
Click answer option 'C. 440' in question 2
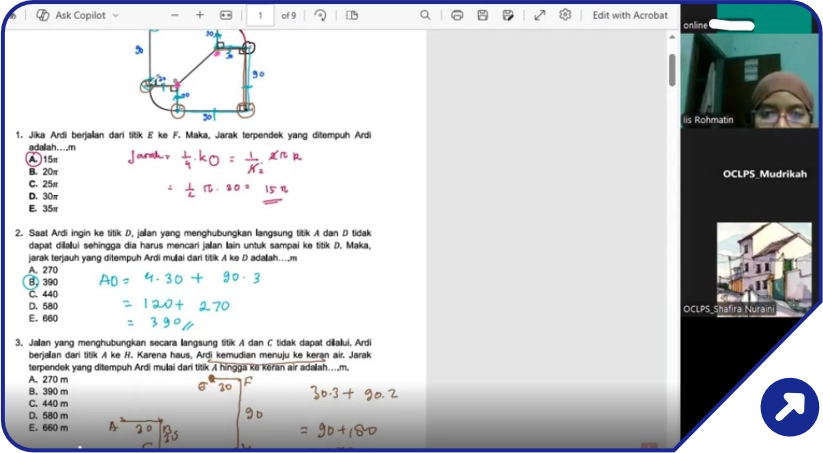coord(44,294)
